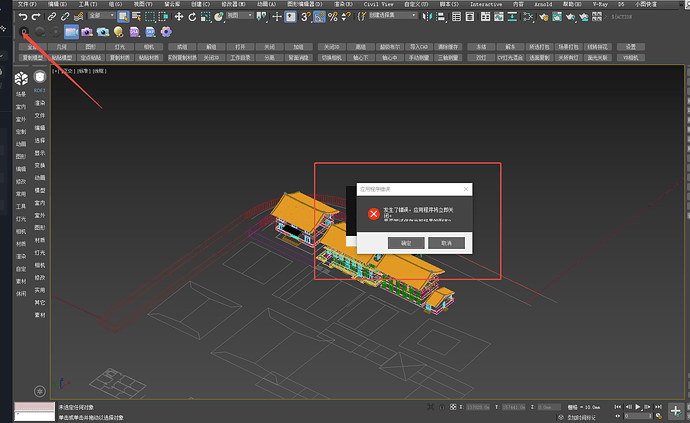The height and width of the screenshot is (423, 690).
Task: Click 确定 in the error dialog
Action: pos(406,243)
